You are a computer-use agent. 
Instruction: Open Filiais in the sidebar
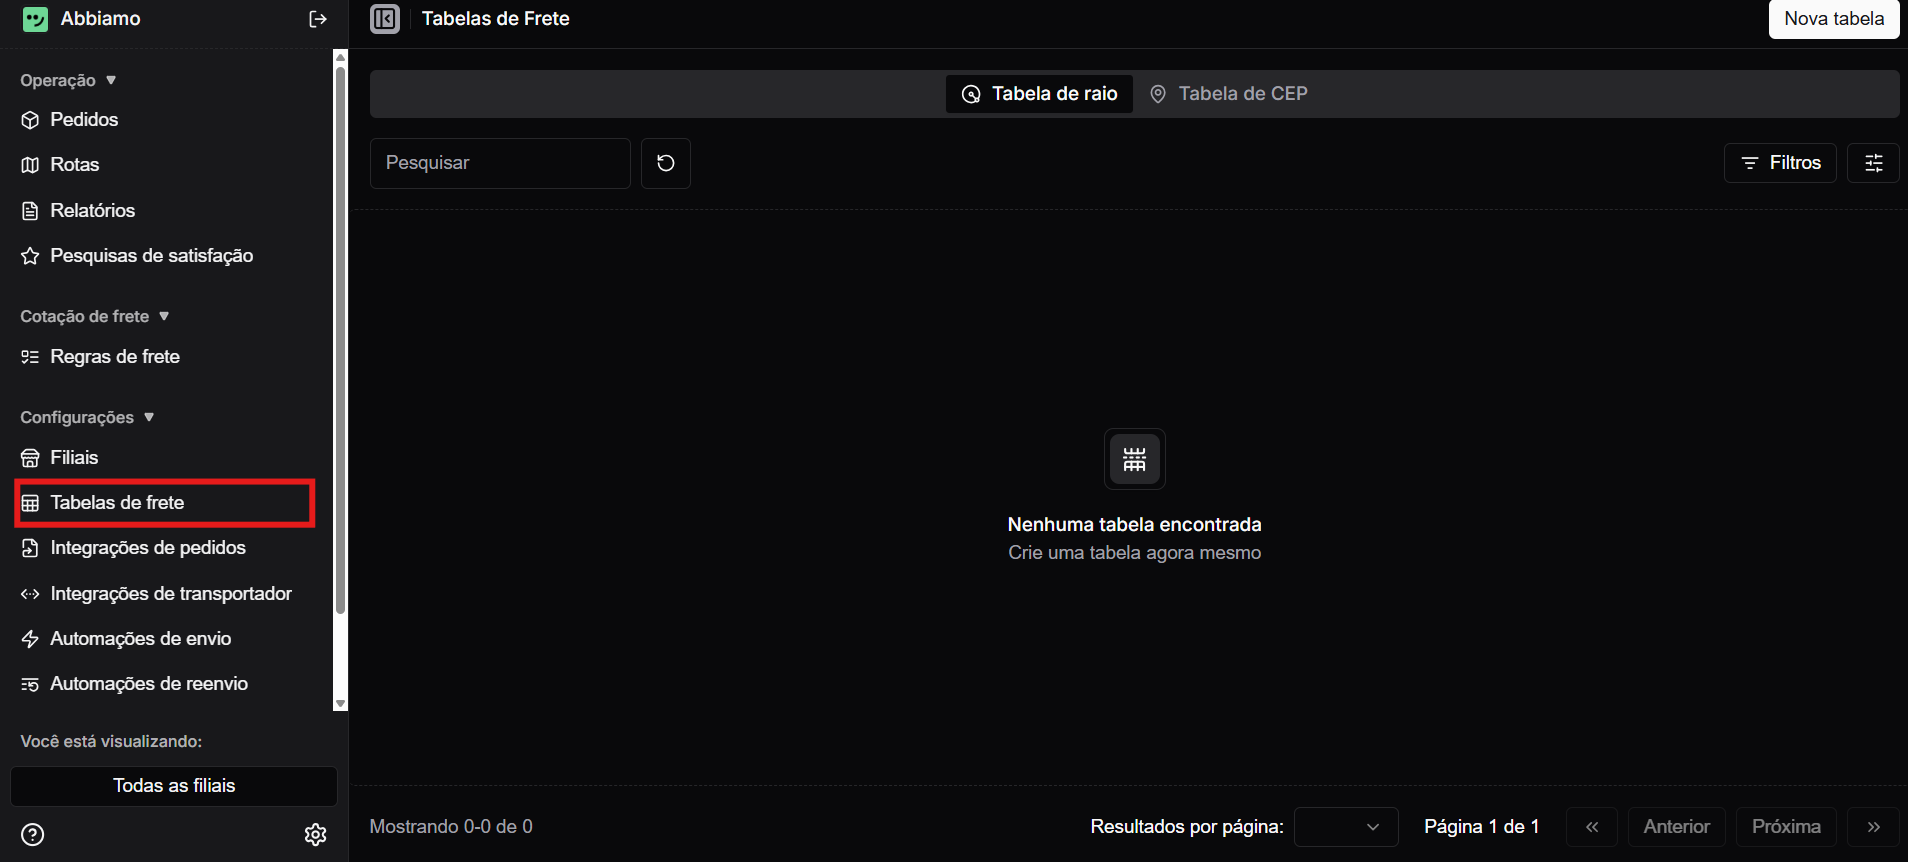(x=74, y=458)
